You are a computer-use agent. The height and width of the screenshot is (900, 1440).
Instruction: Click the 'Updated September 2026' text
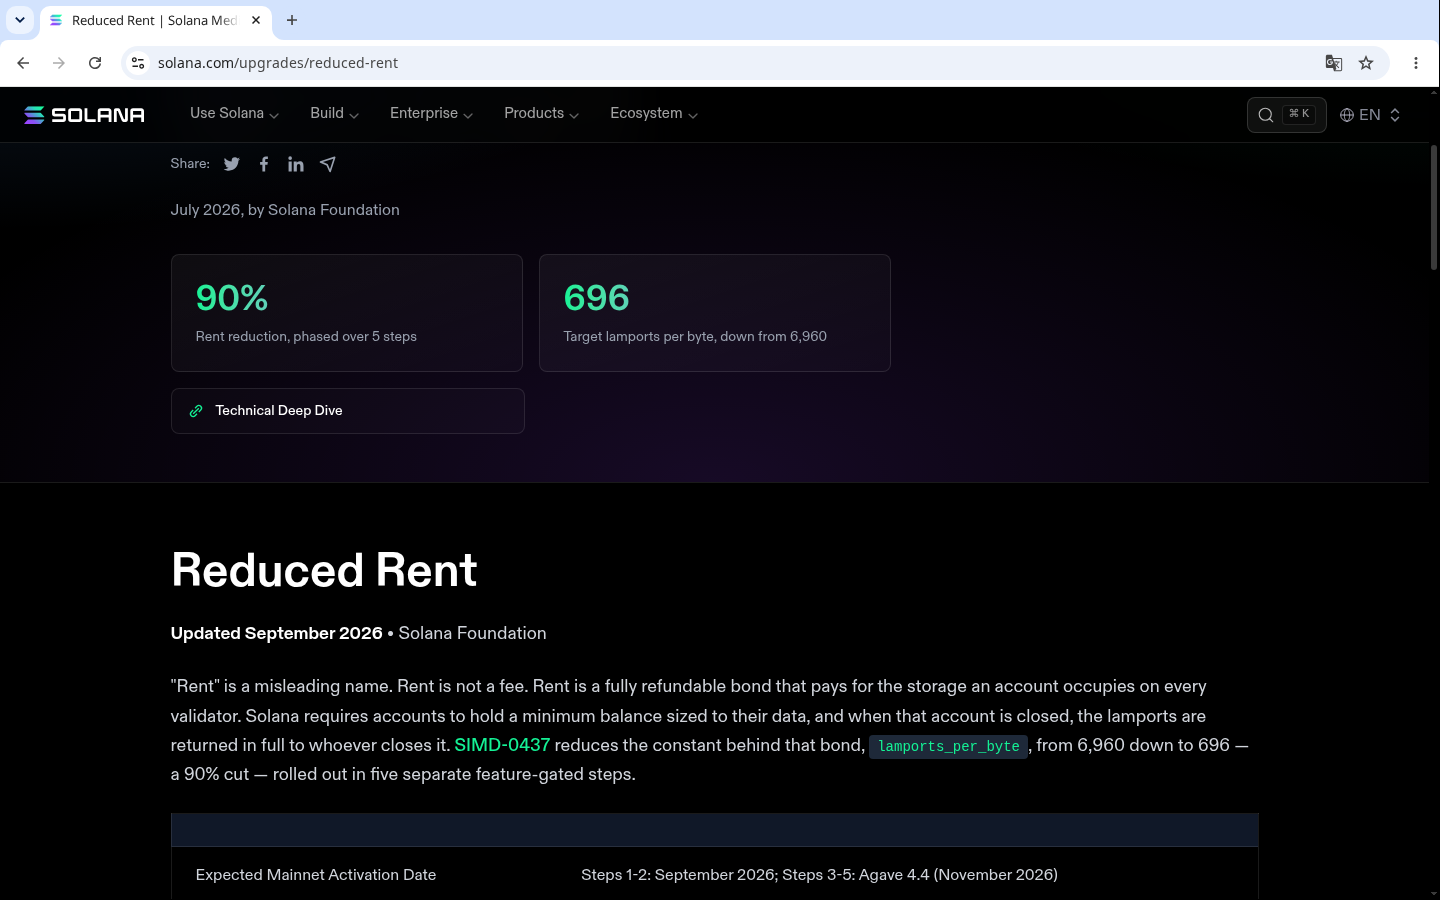pos(277,633)
